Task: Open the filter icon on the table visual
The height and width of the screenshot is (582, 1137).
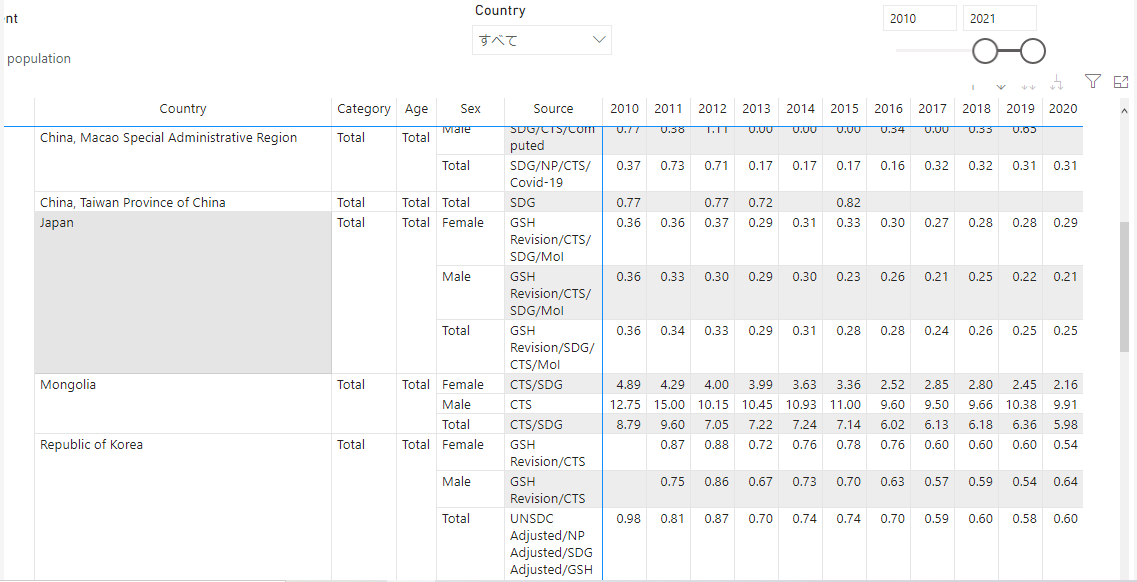Action: tap(1093, 82)
